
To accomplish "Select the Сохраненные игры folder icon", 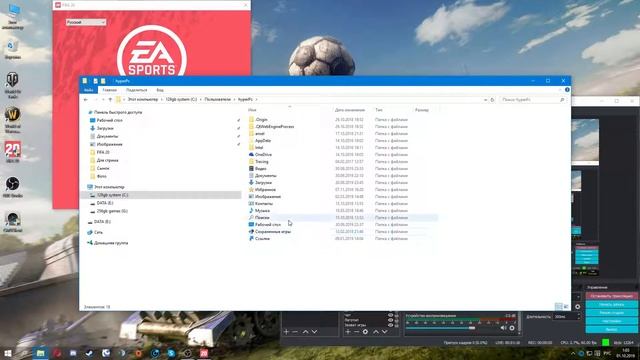I will (x=251, y=231).
